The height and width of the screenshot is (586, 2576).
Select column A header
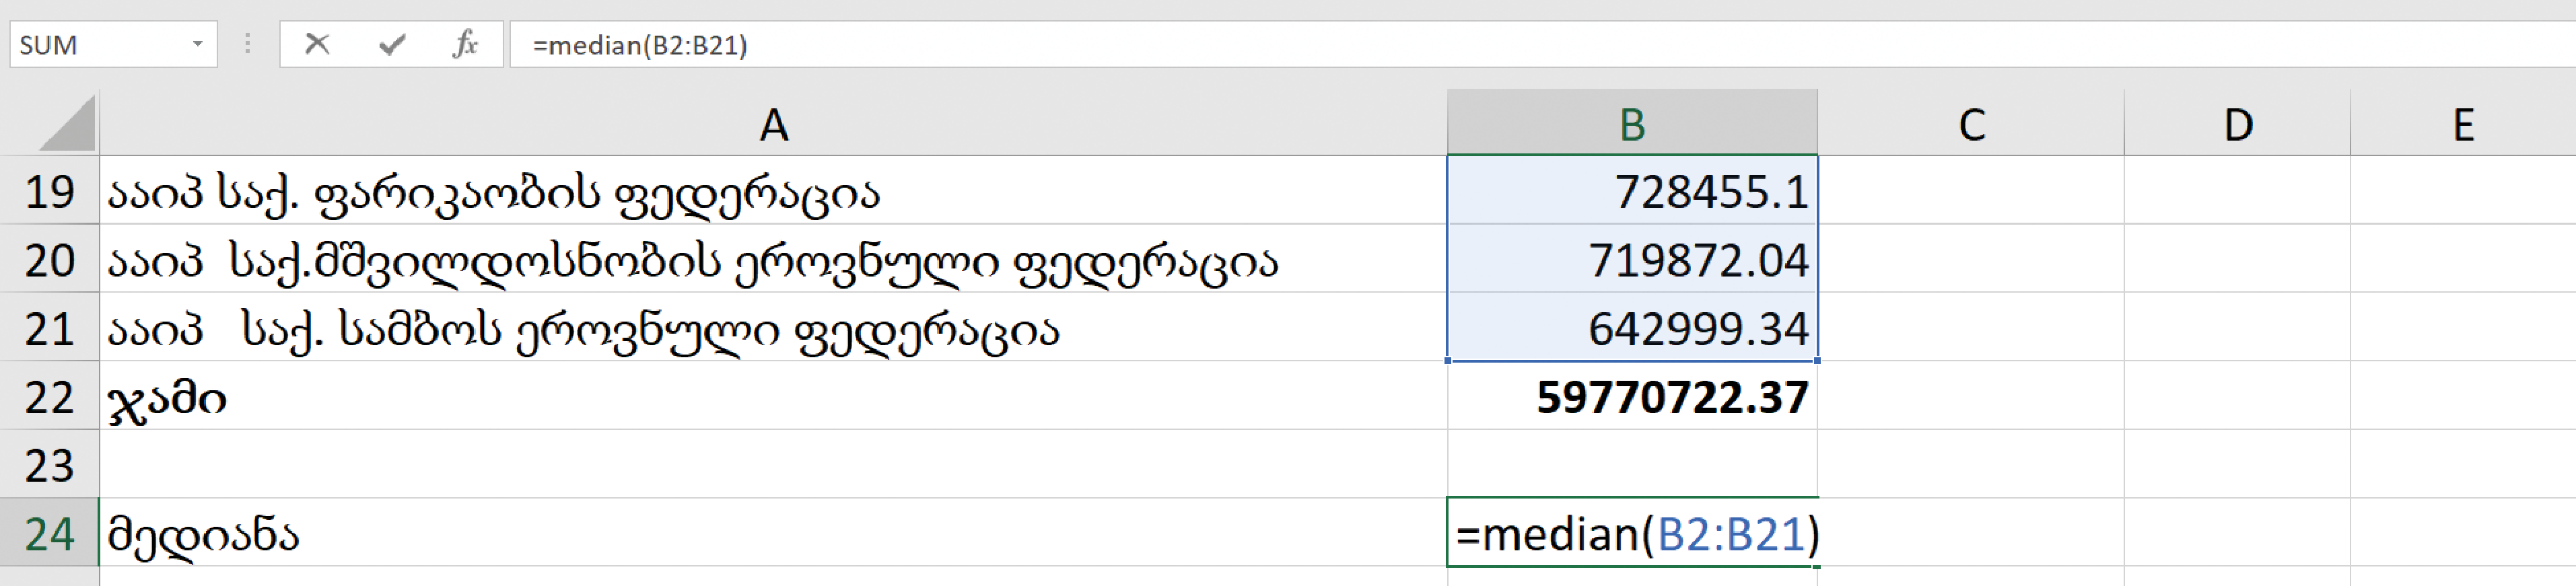tap(773, 123)
